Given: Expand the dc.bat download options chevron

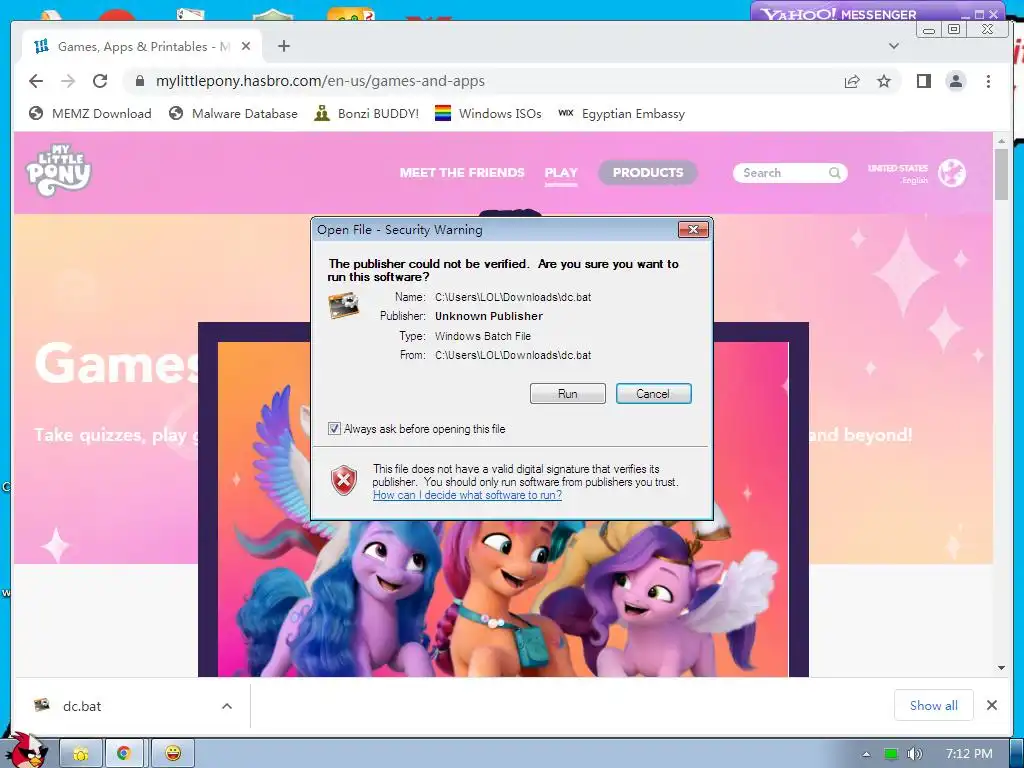Looking at the screenshot, I should coord(227,706).
